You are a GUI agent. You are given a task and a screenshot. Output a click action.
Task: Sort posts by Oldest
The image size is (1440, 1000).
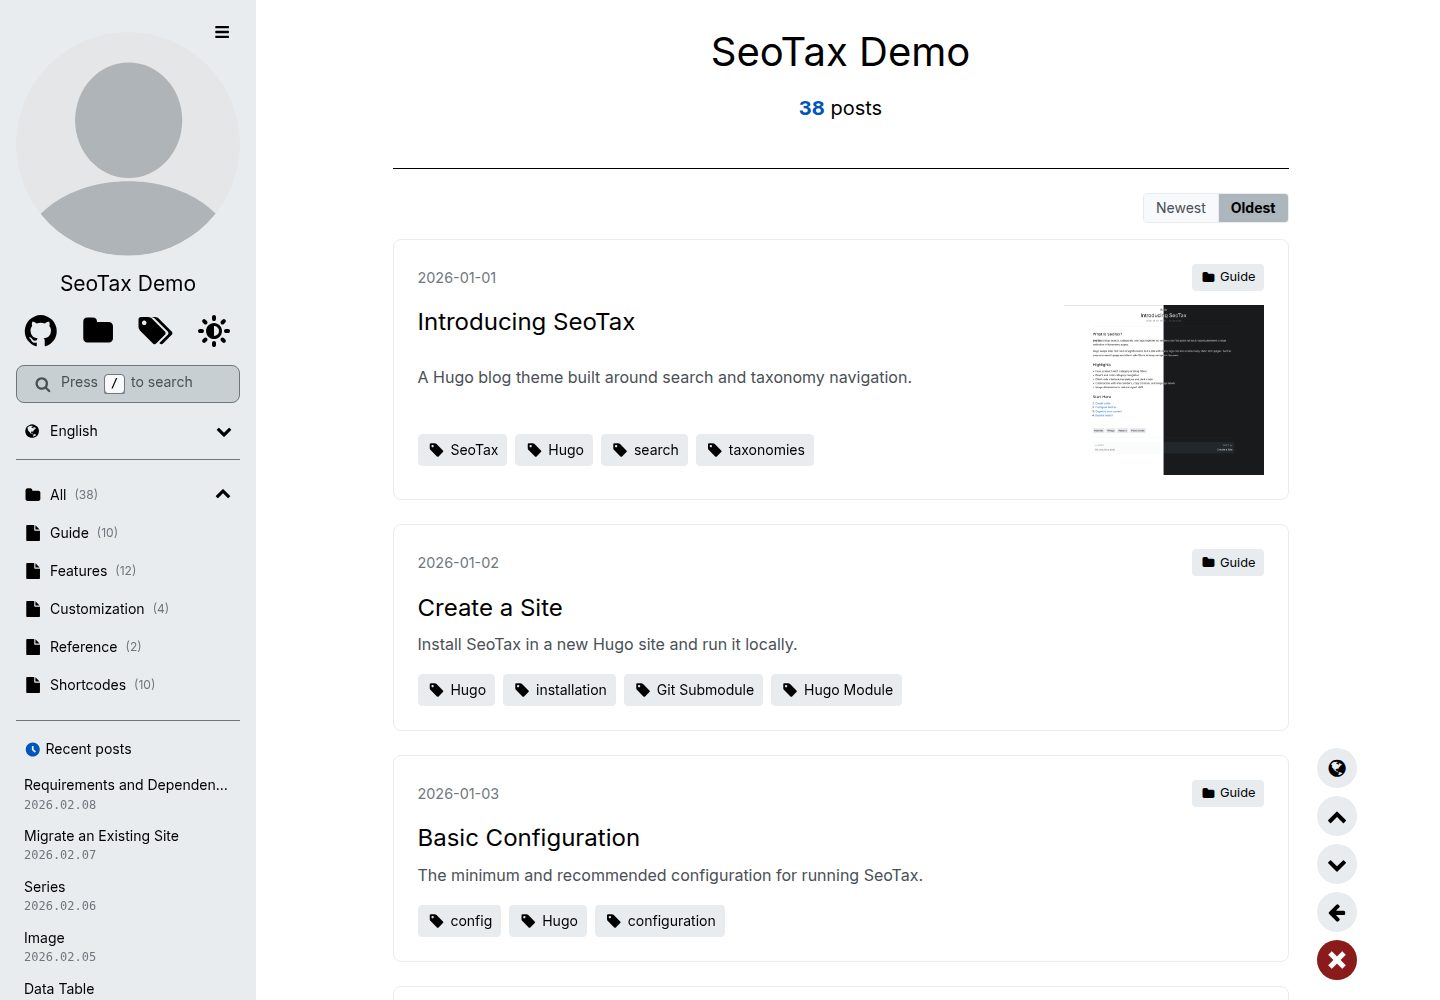(1253, 208)
